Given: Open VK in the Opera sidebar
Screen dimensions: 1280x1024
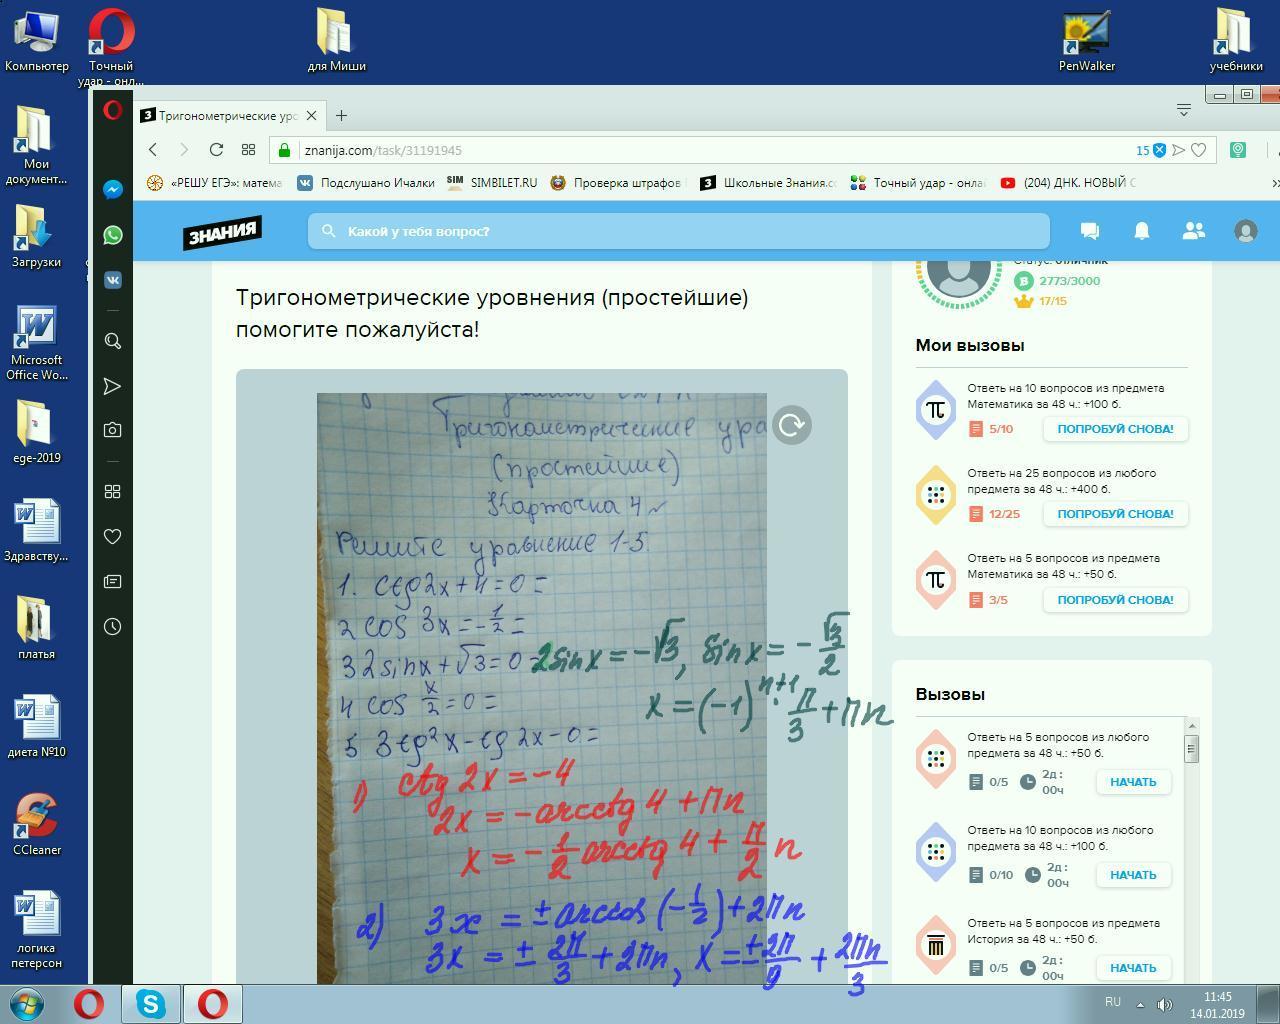Looking at the screenshot, I should pos(113,280).
